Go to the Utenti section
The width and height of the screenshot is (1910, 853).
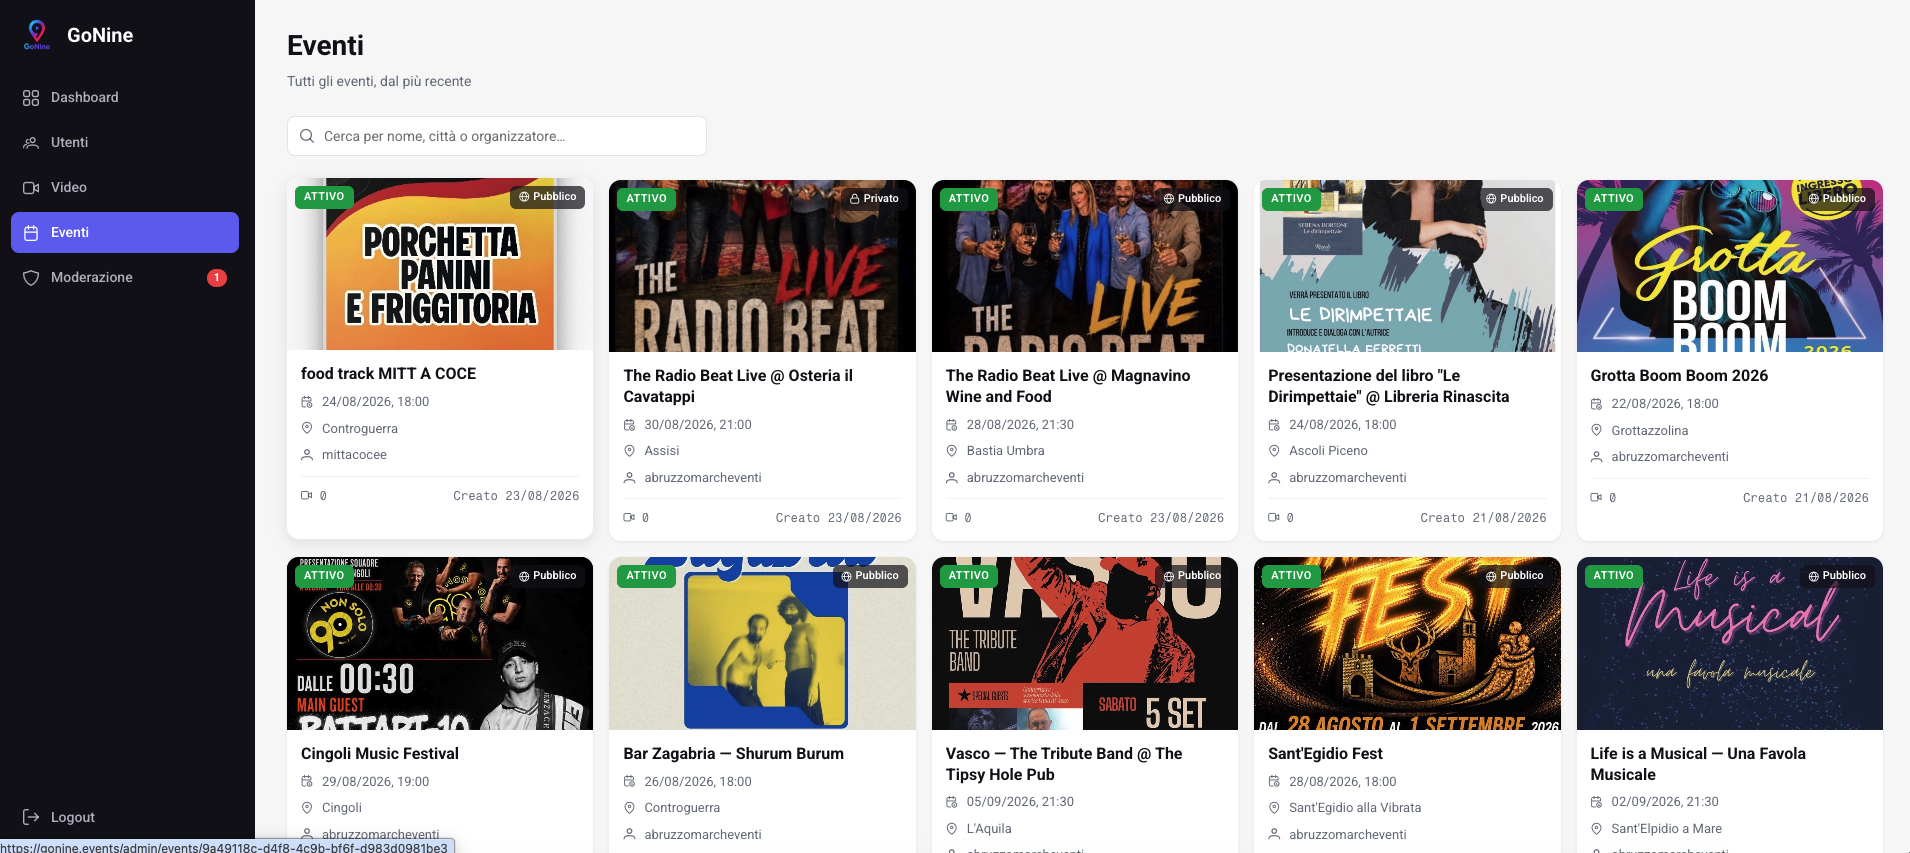(125, 142)
